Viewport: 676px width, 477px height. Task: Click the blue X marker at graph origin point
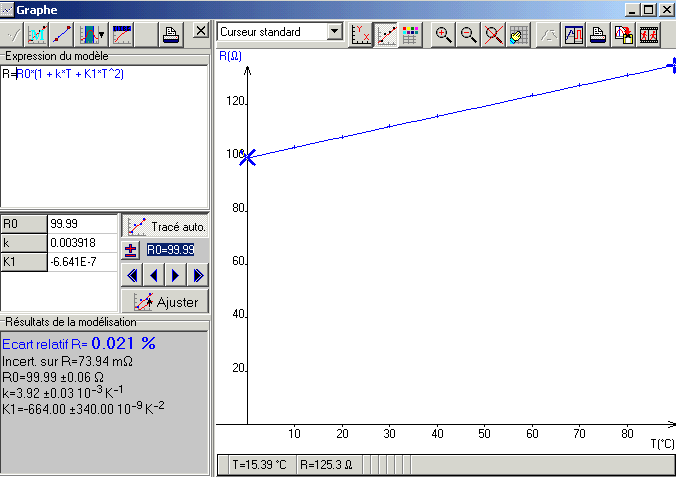tap(247, 158)
